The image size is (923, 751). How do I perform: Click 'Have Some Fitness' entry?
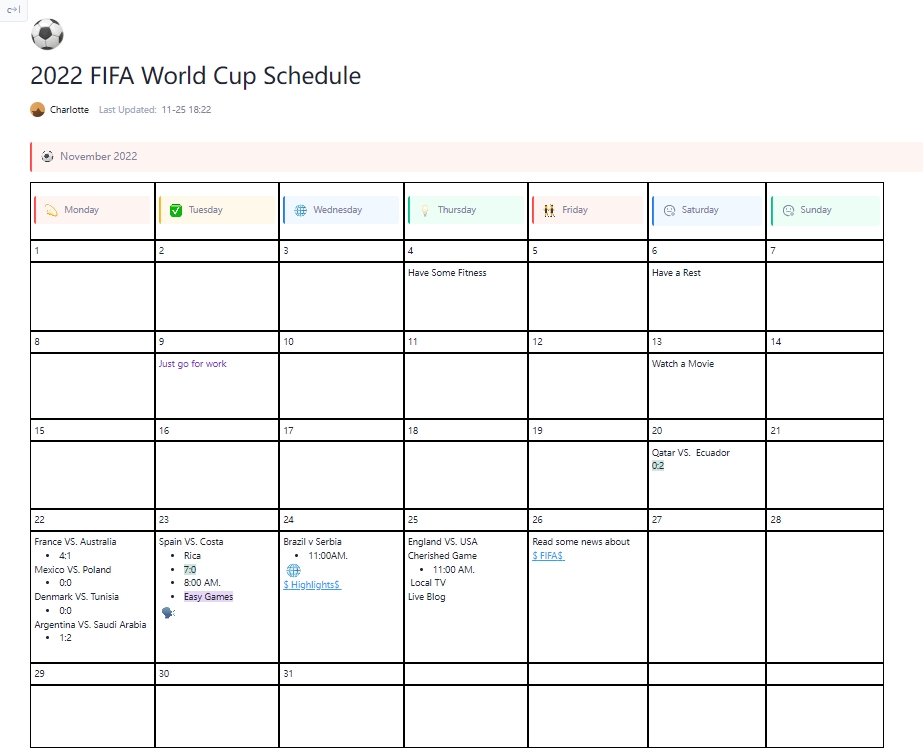pos(447,273)
